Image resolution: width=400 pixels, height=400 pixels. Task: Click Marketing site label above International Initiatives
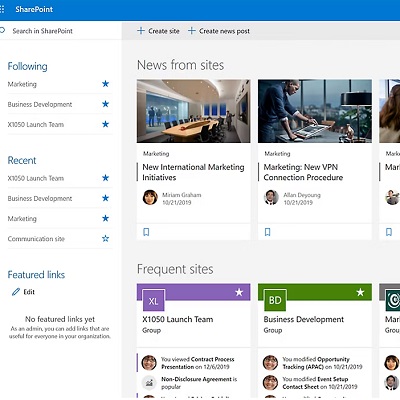pos(156,154)
